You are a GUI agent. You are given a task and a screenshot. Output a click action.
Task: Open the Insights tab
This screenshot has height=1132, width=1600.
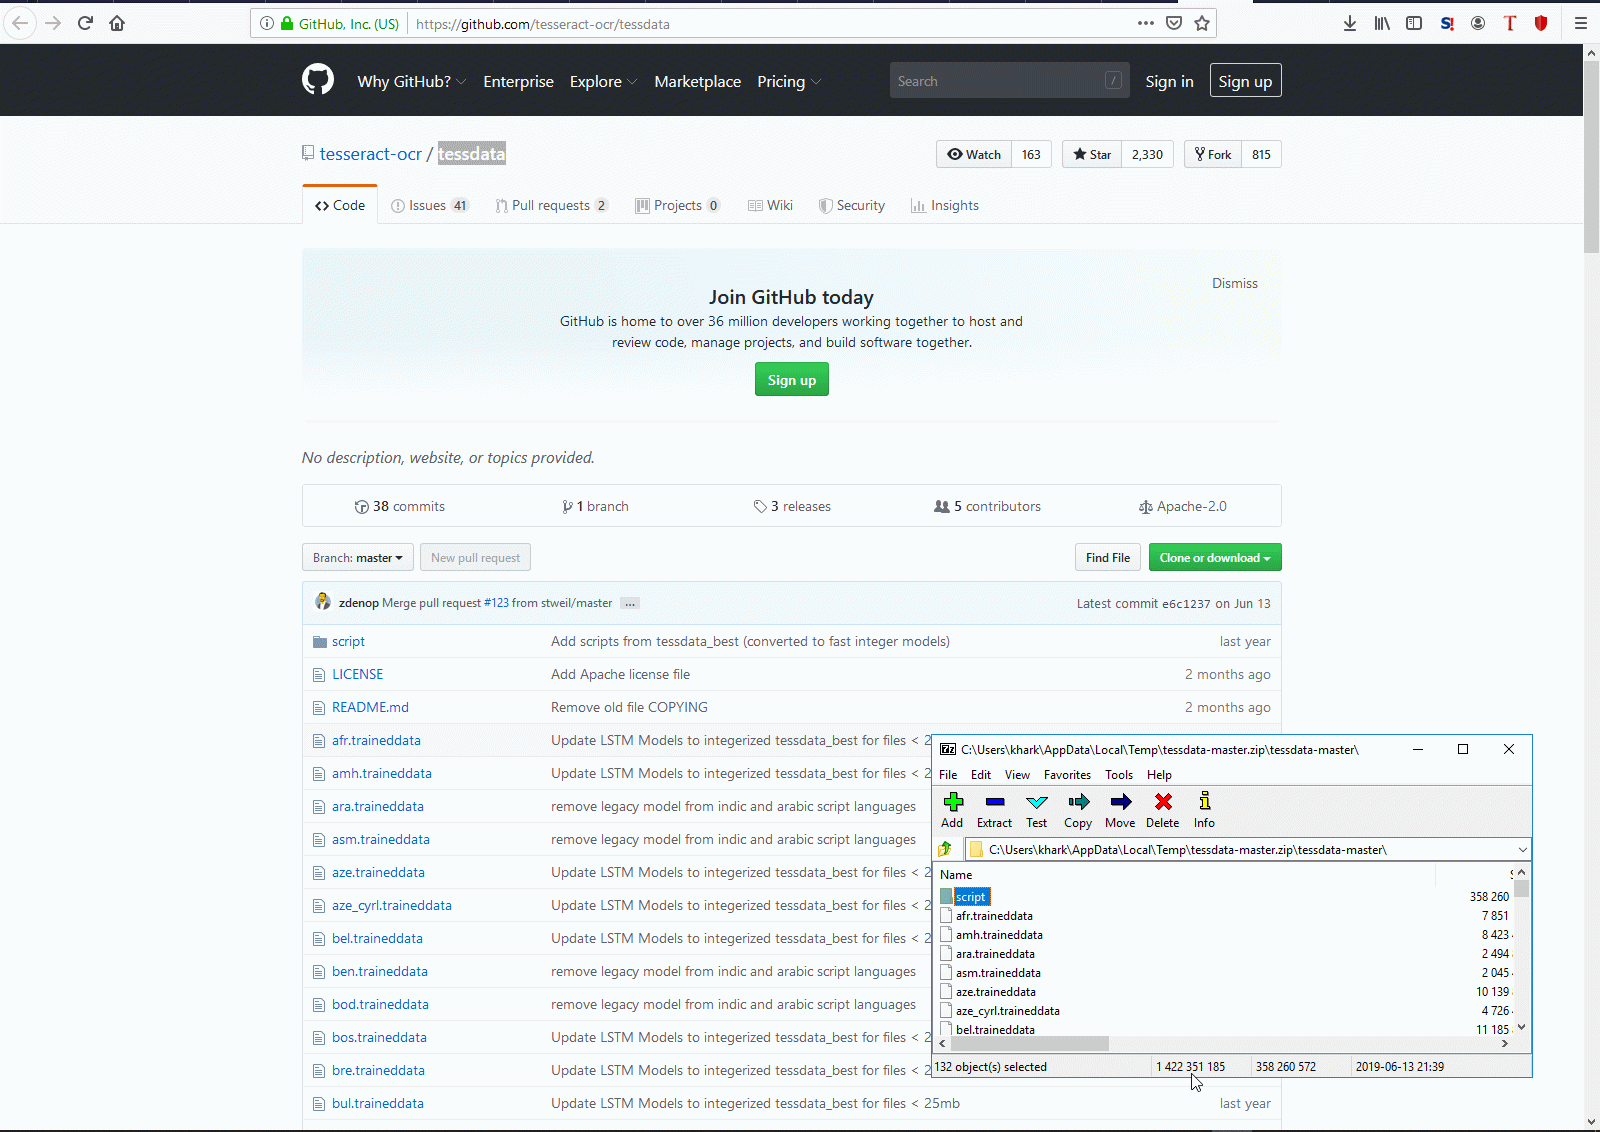pos(945,205)
